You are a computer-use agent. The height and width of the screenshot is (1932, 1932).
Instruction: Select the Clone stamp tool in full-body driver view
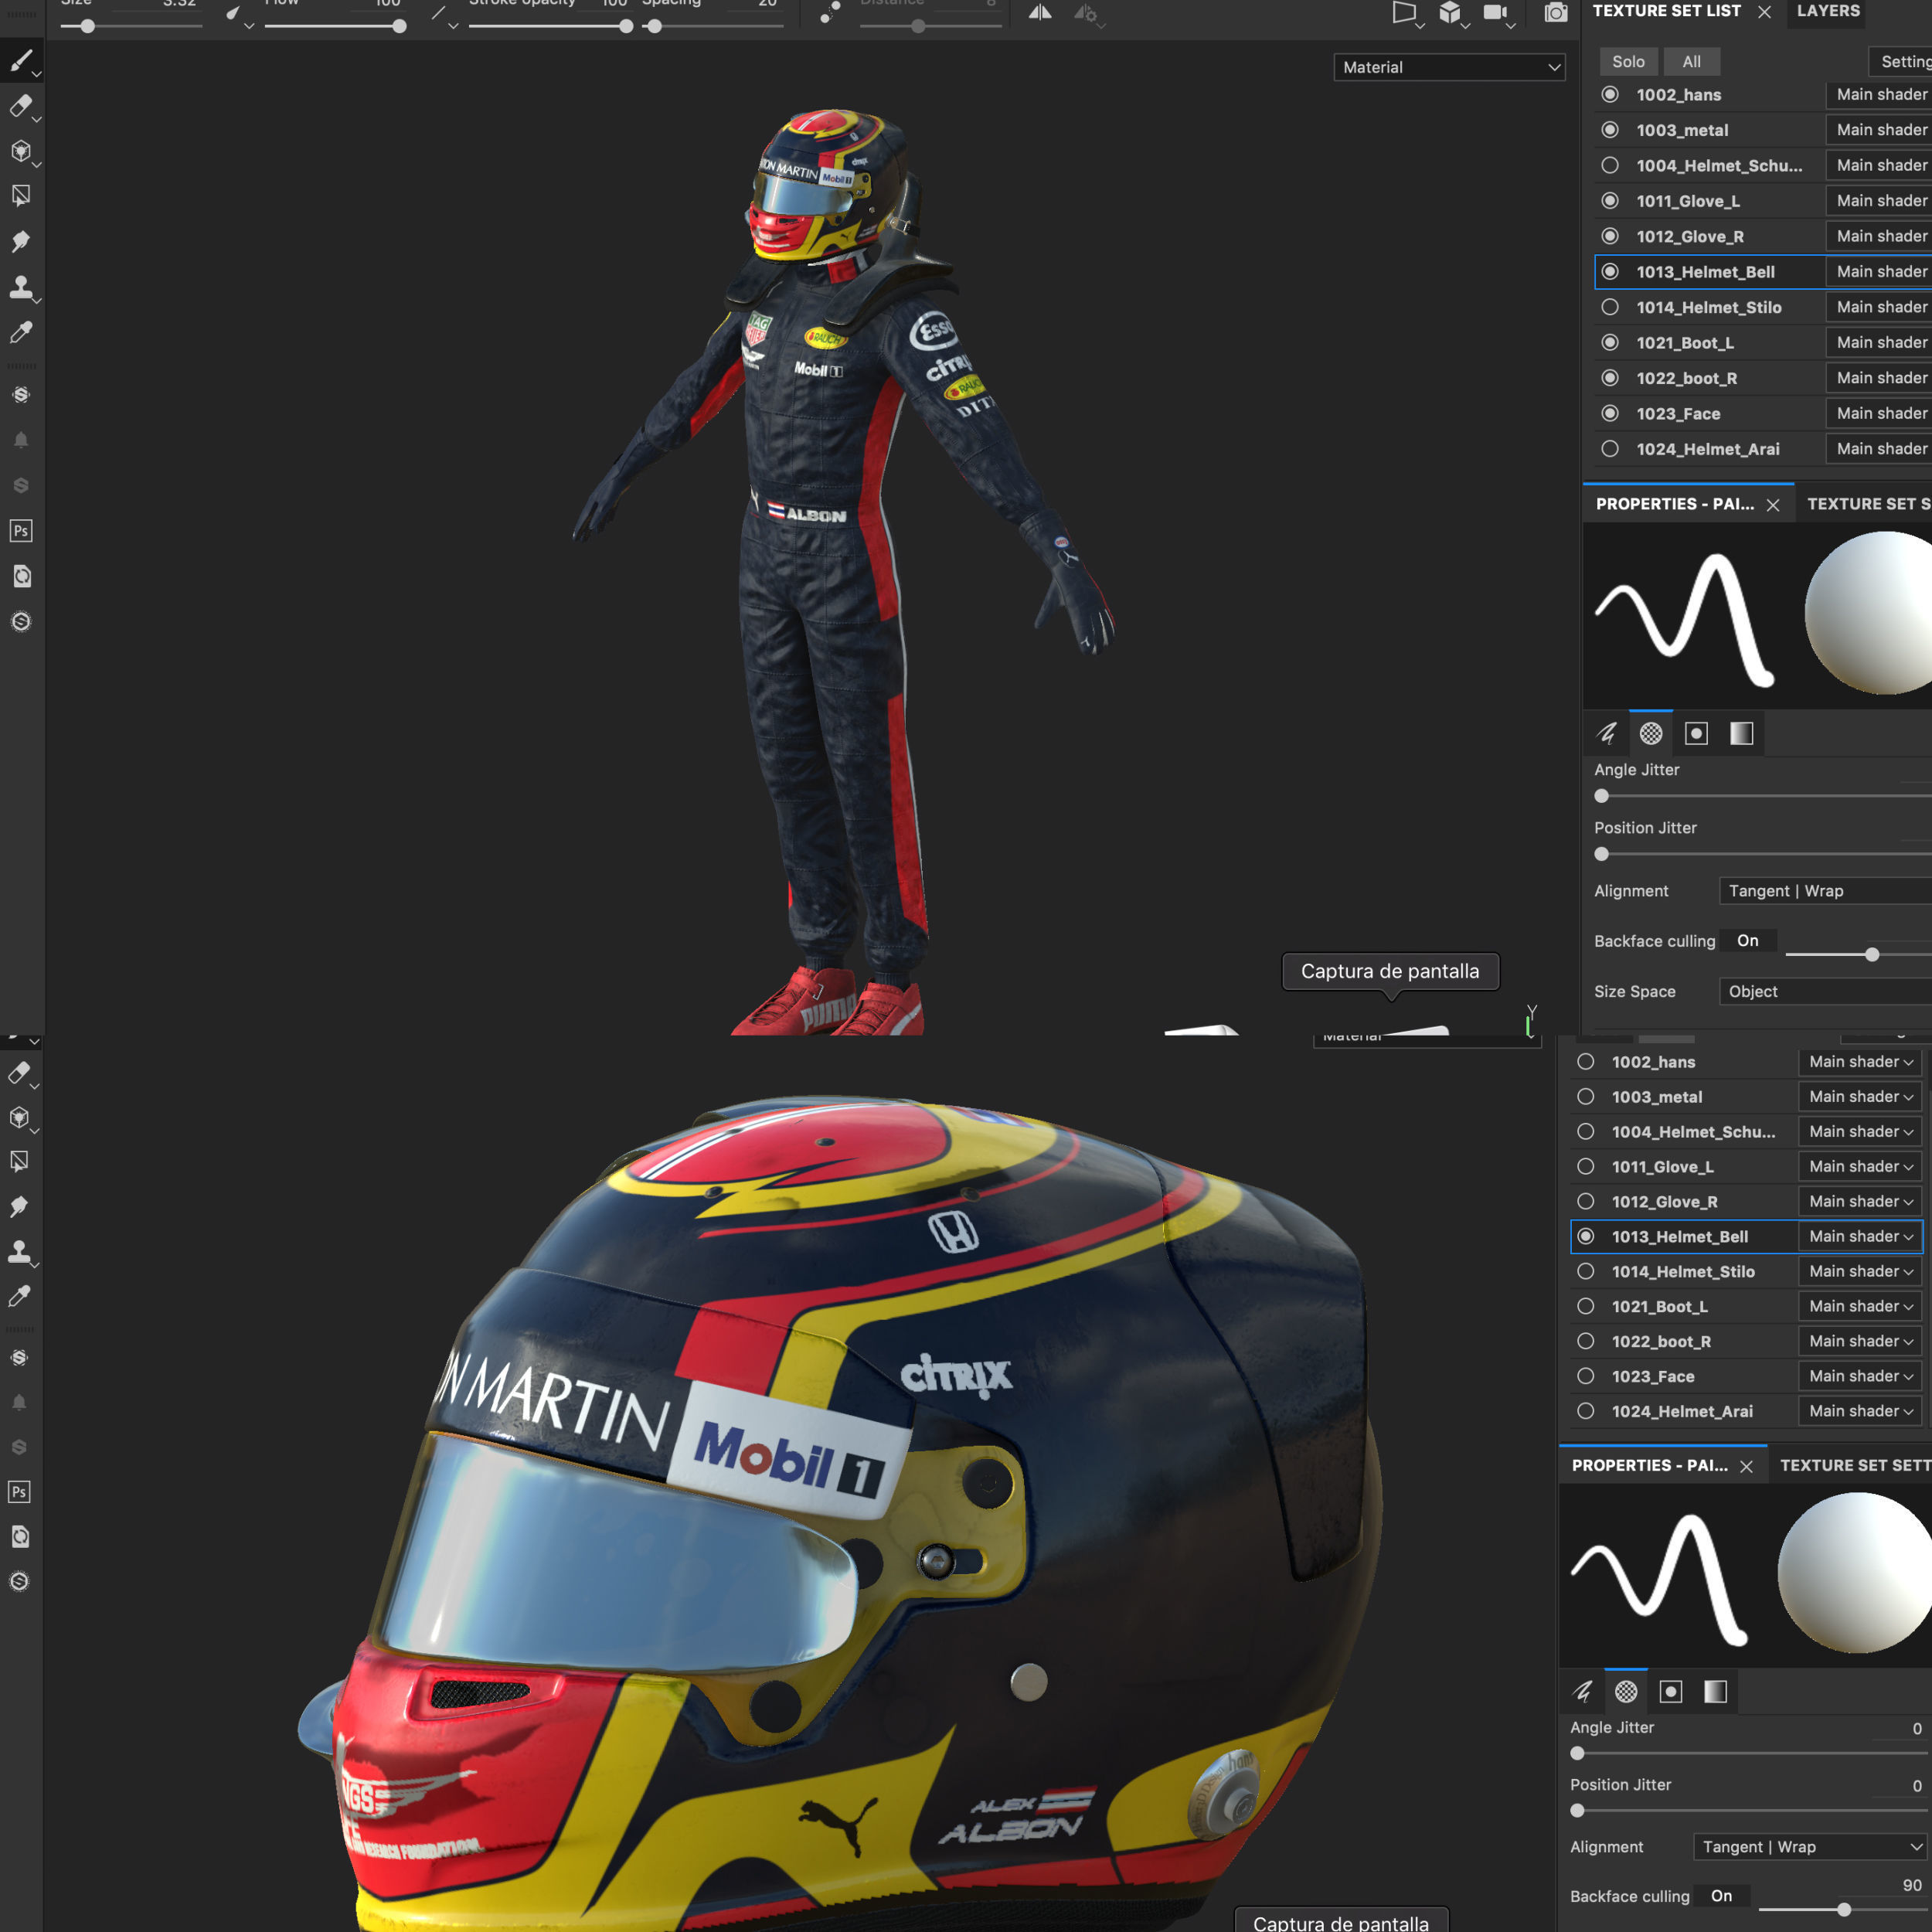point(21,287)
